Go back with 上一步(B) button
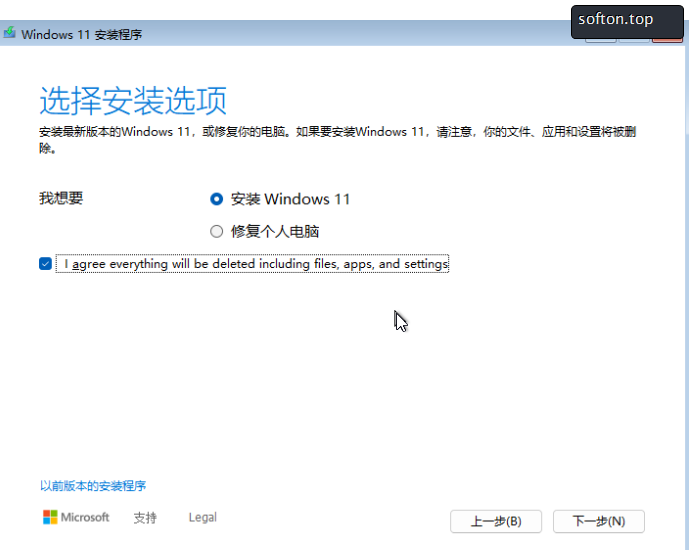The width and height of the screenshot is (689, 550). (x=496, y=521)
